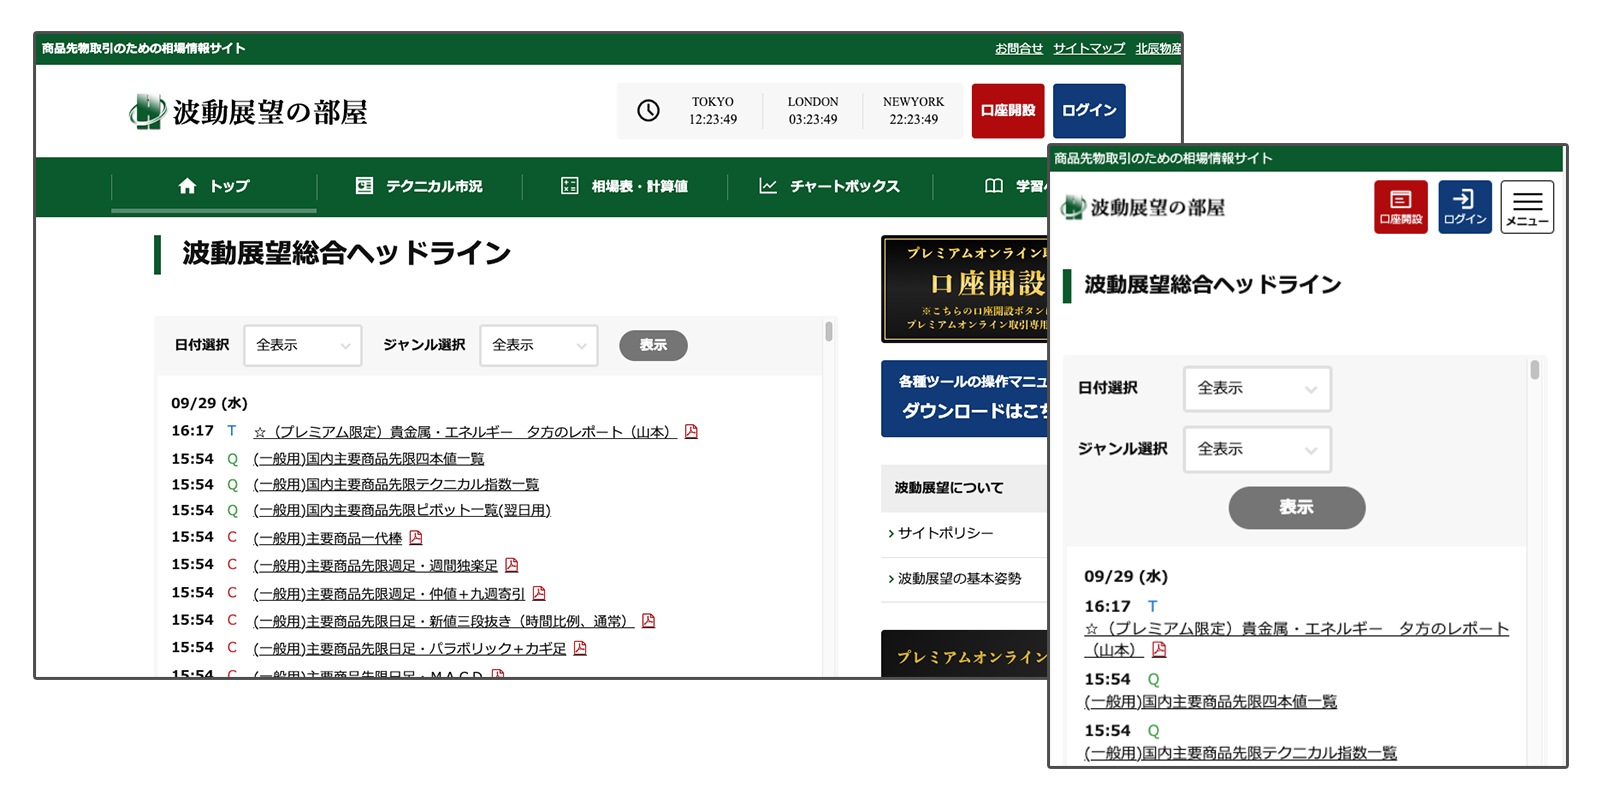Image resolution: width=1600 pixels, height=800 pixels.
Task: Open PDF icon beside 主要商品一代棒
Action: tap(416, 538)
